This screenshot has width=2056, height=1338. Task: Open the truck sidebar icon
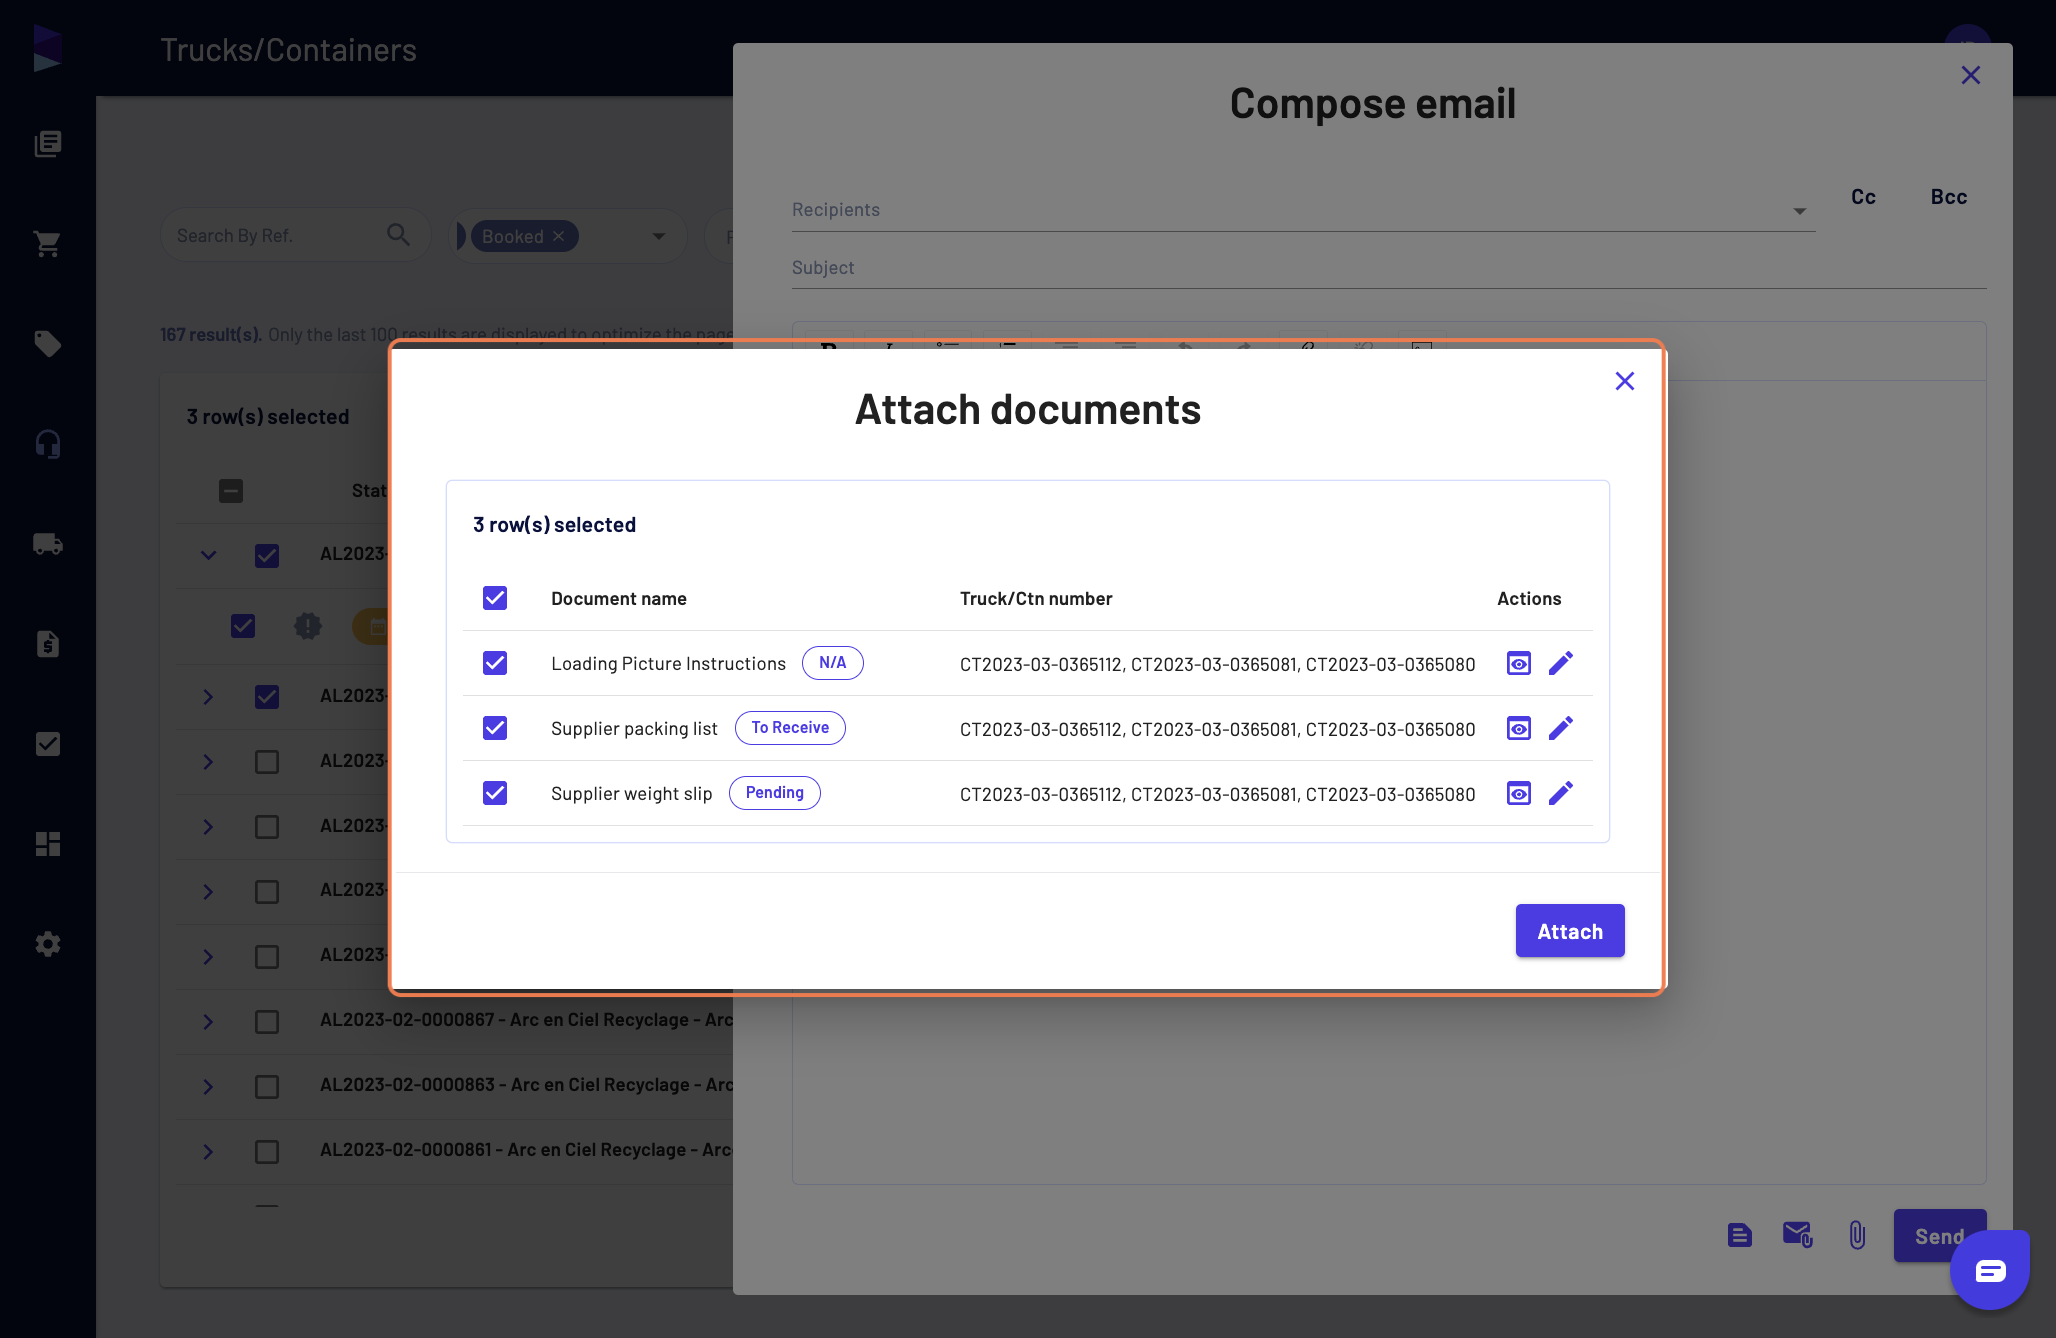(47, 544)
